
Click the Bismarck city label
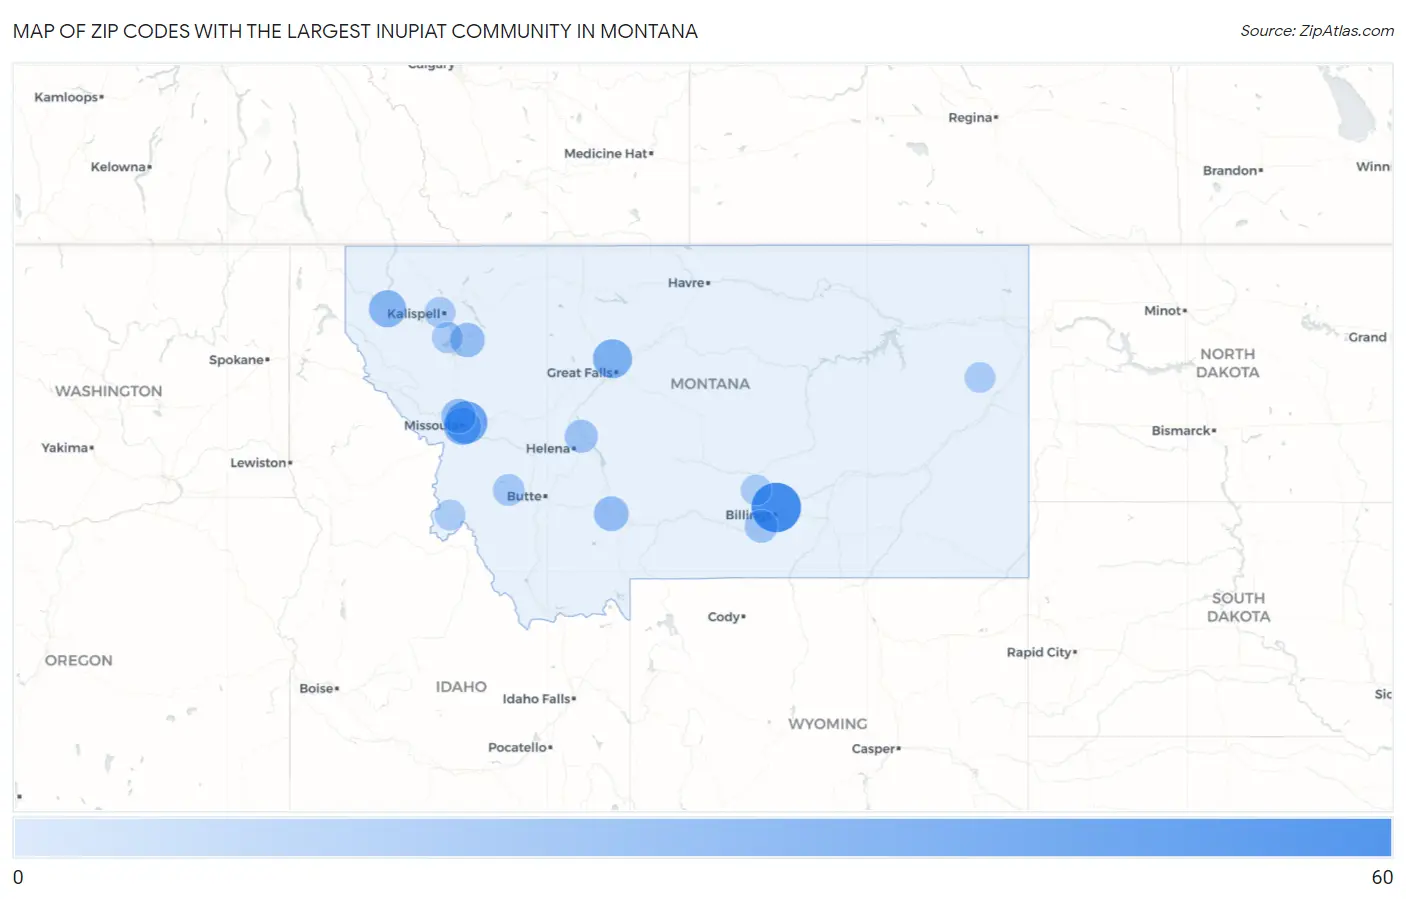point(1184,431)
